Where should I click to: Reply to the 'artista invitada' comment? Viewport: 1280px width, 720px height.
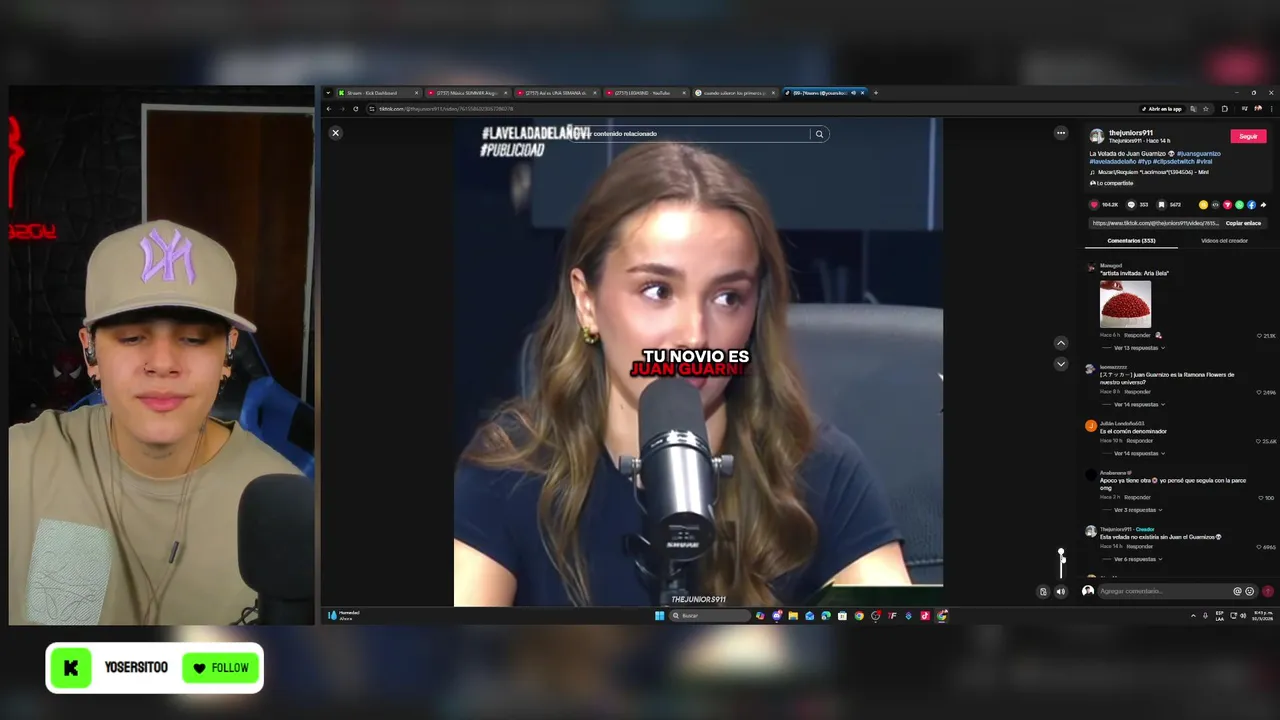pyautogui.click(x=1137, y=335)
